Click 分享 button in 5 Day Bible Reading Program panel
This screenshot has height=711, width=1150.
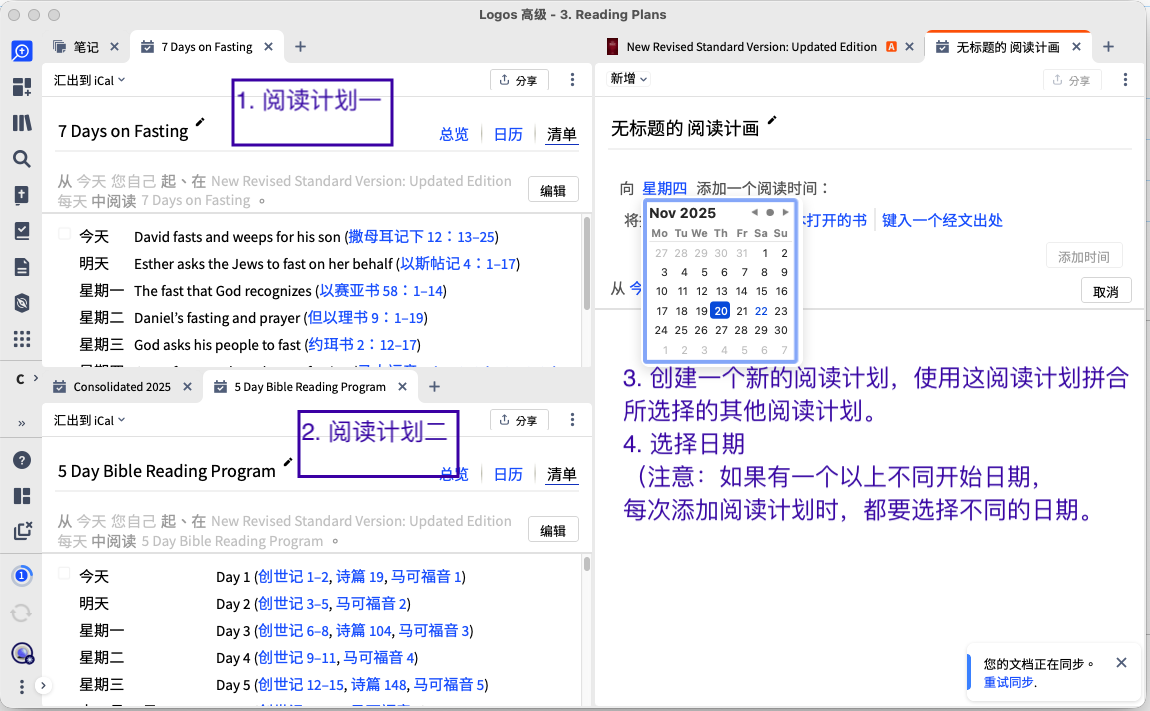tap(519, 420)
